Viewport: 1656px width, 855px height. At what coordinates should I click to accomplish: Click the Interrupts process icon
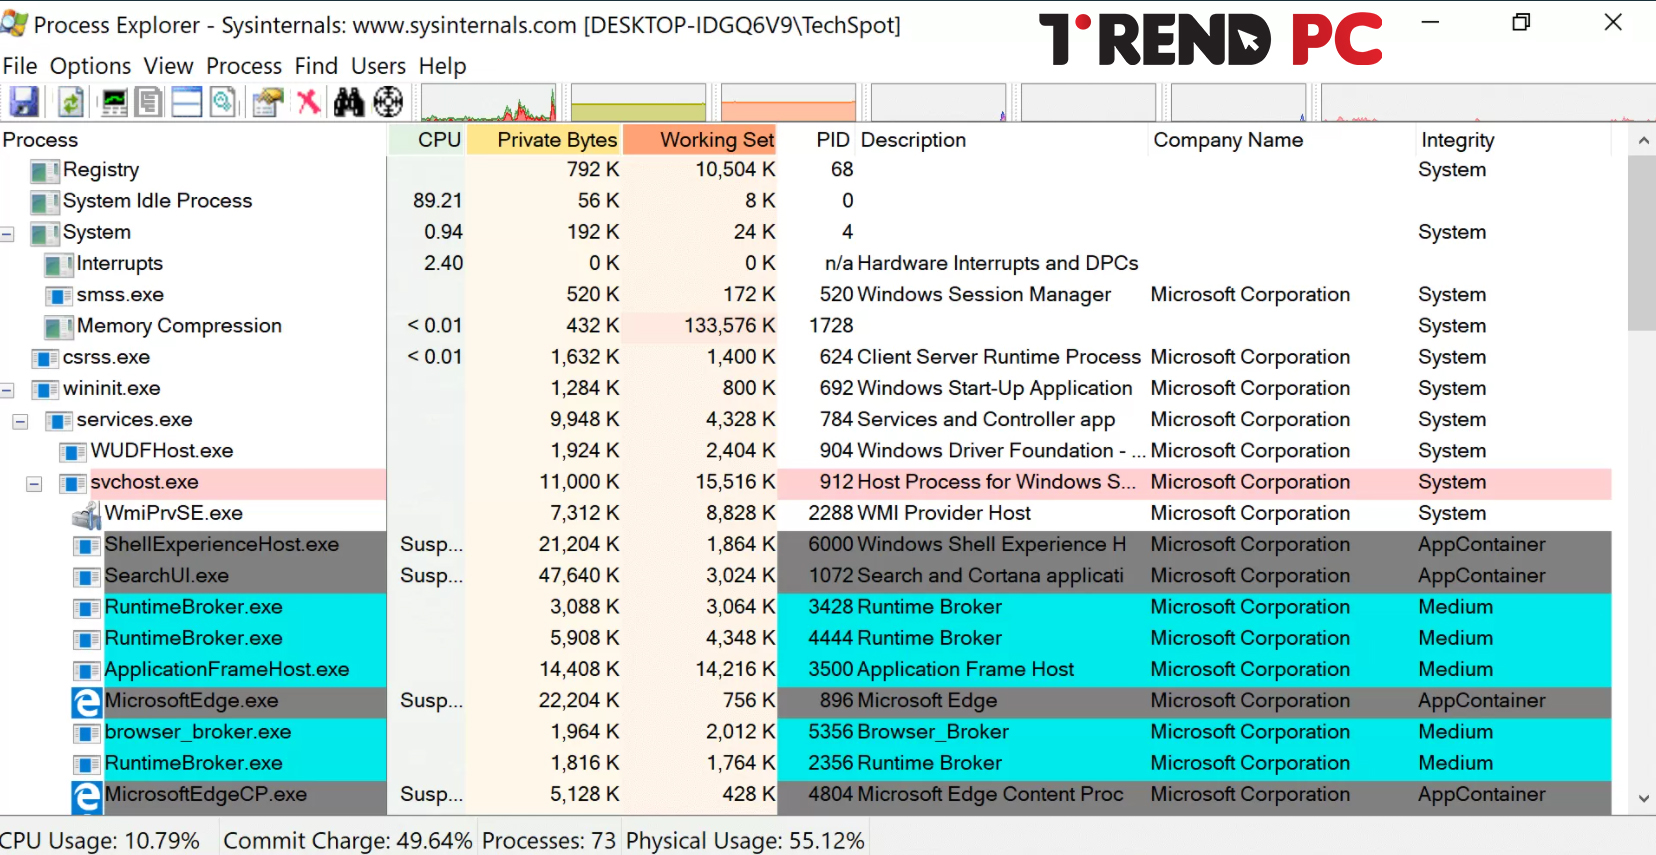tap(59, 265)
